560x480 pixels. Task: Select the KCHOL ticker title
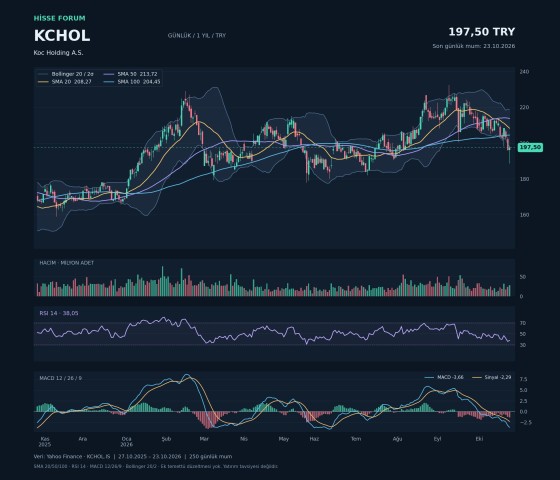62,36
